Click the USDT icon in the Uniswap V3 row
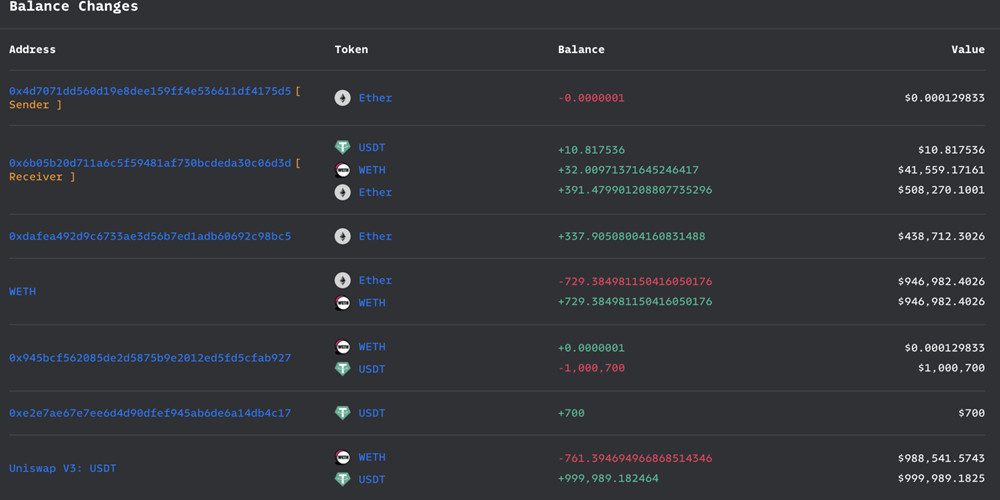 (343, 480)
